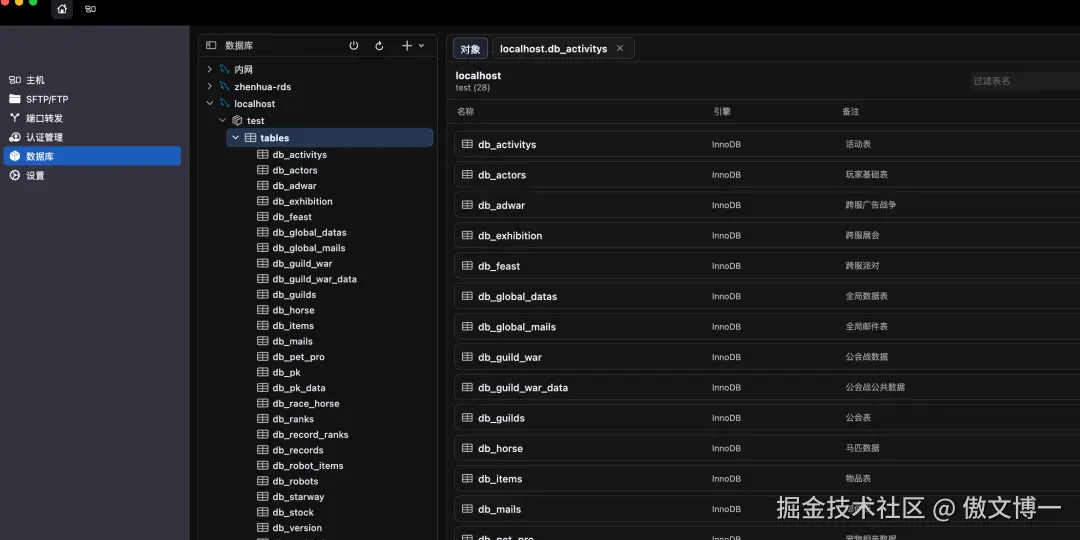Select db_race_horse in the tree

pos(306,404)
